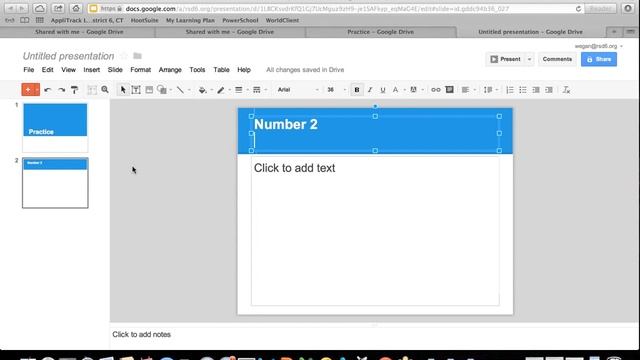Click the red new slide plus button
The height and width of the screenshot is (360, 640).
tap(27, 90)
